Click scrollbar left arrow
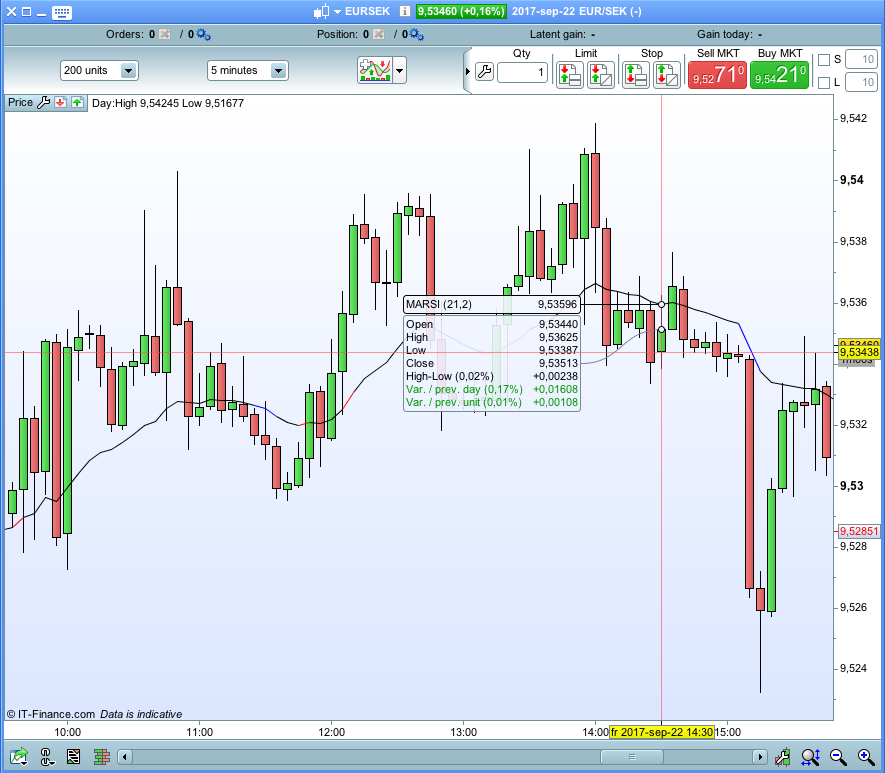This screenshot has width=885, height=773. [x=125, y=757]
